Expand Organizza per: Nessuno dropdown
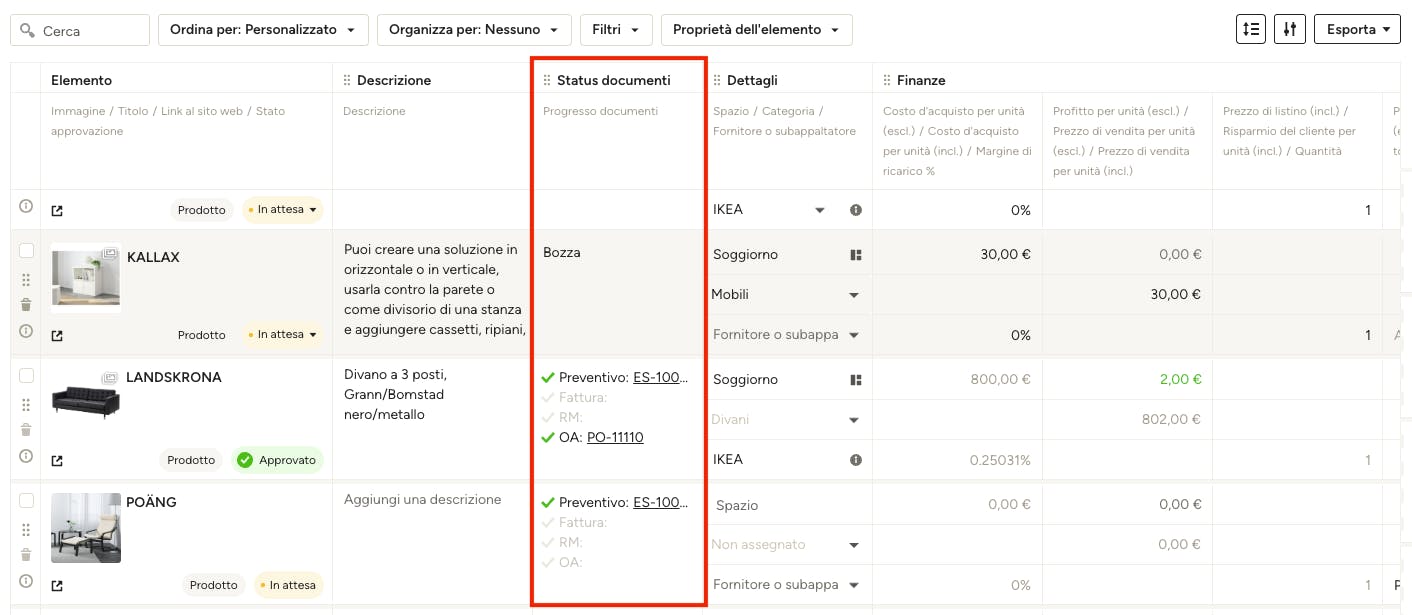 pos(474,30)
